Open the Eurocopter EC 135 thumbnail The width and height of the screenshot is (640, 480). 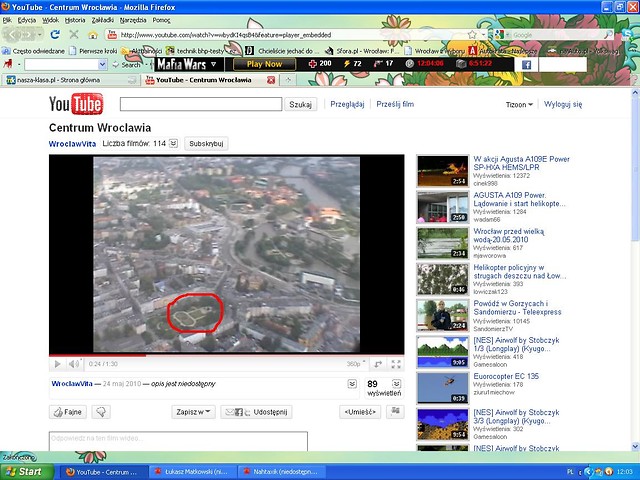coord(442,388)
